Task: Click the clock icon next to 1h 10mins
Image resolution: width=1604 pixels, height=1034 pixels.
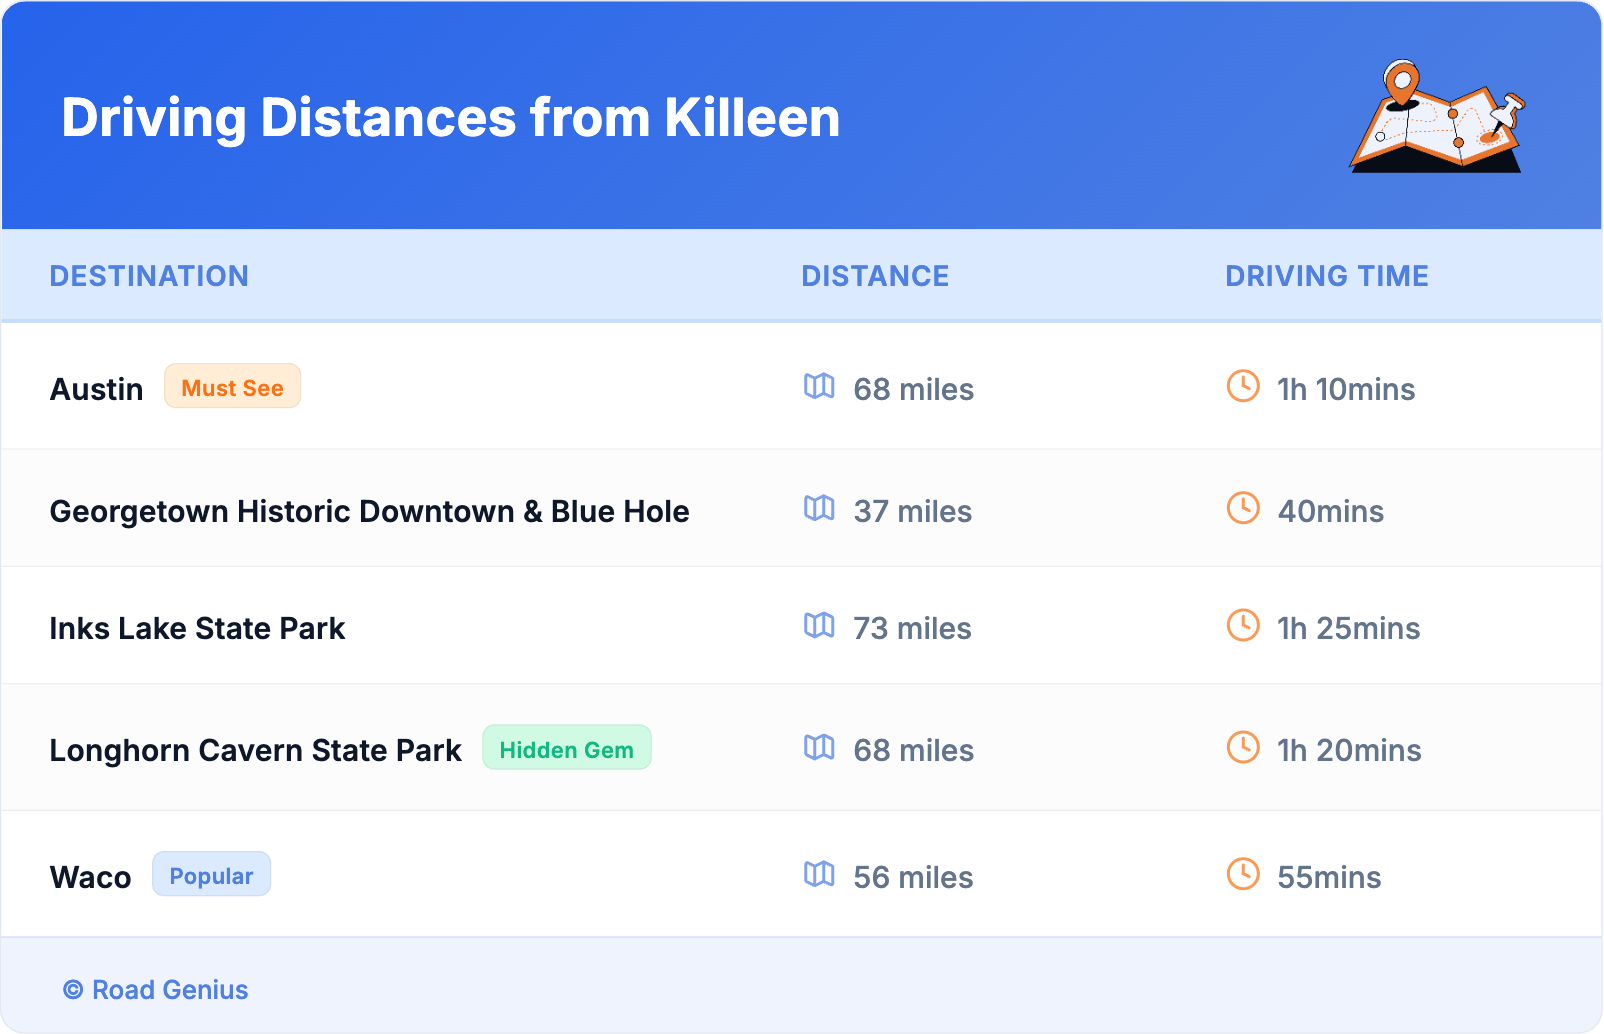Action: tap(1243, 386)
